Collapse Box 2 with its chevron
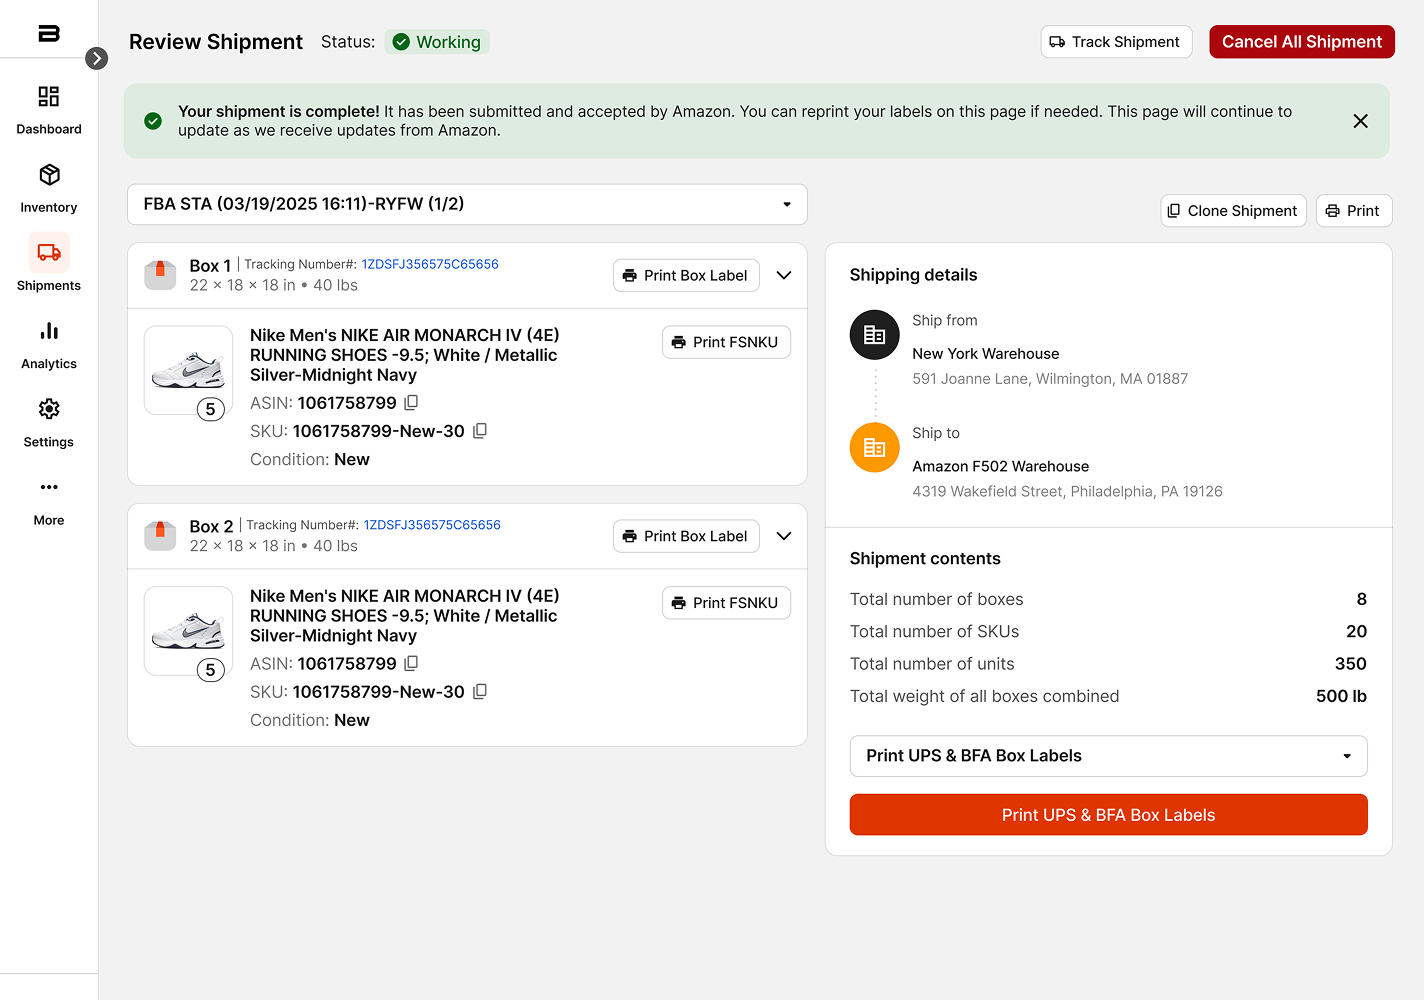Image resolution: width=1424 pixels, height=1000 pixels. [x=784, y=537]
